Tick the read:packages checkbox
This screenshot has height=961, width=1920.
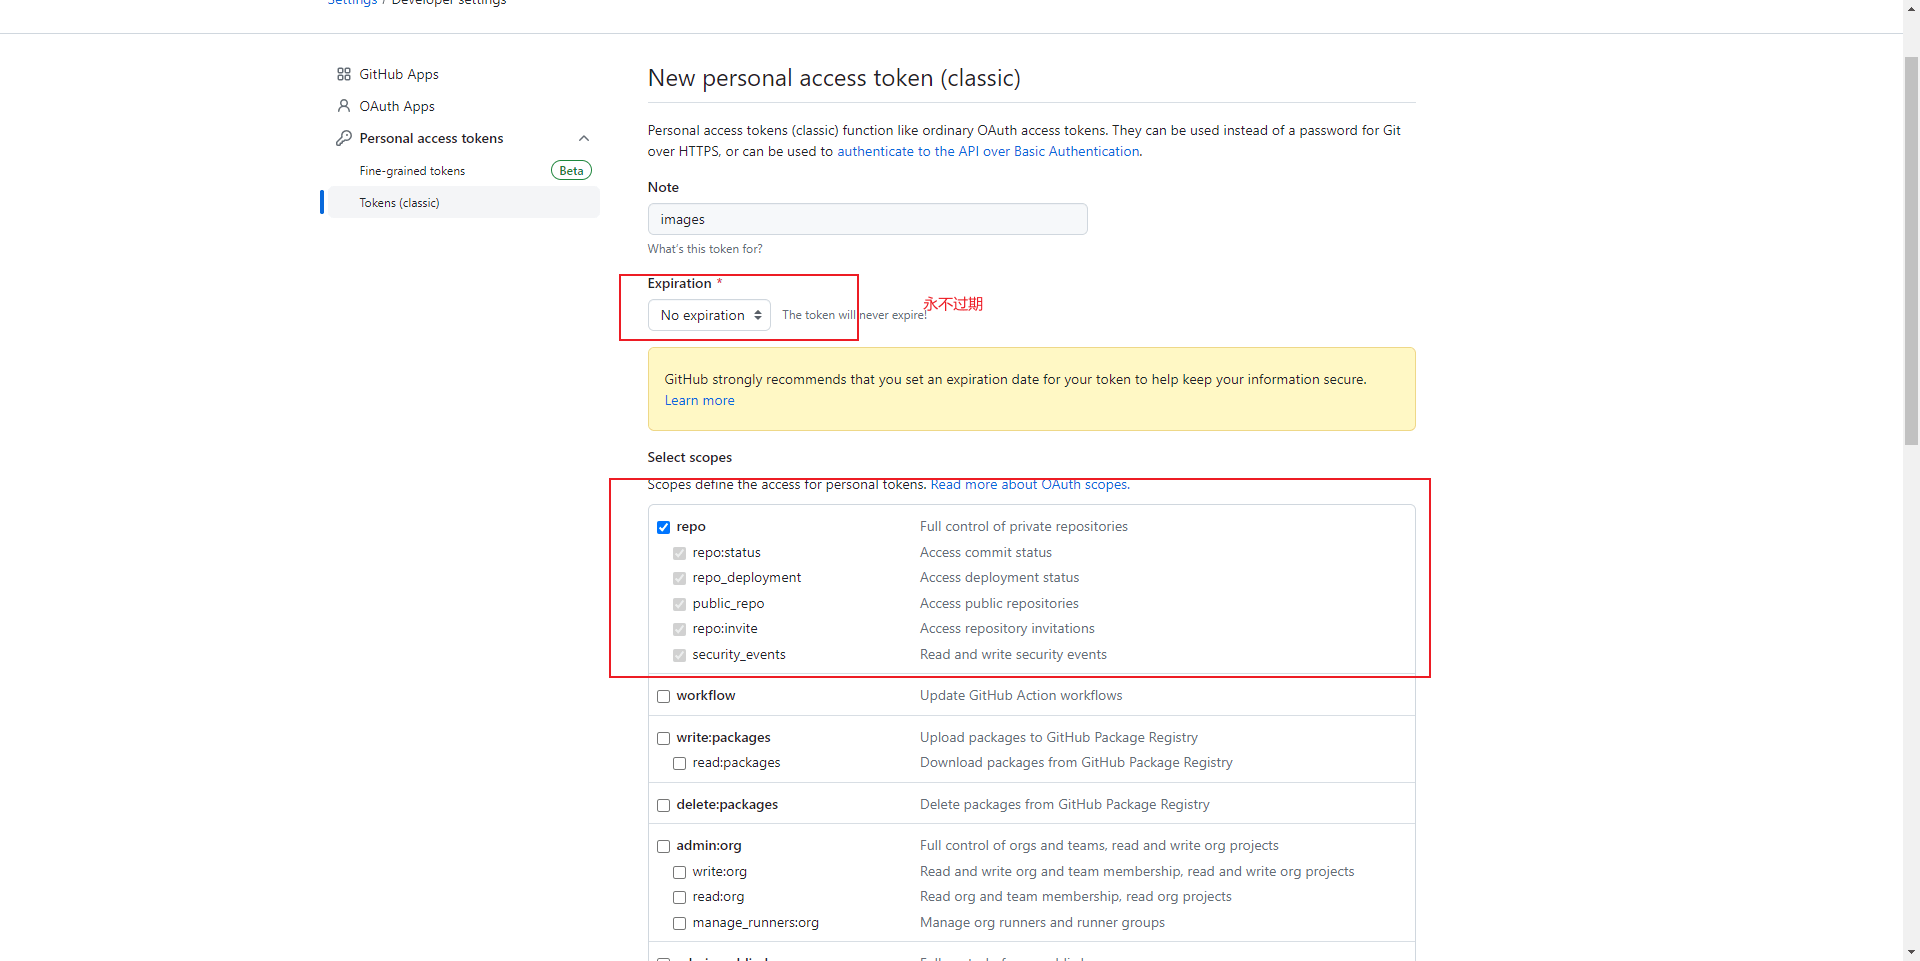pyautogui.click(x=679, y=763)
